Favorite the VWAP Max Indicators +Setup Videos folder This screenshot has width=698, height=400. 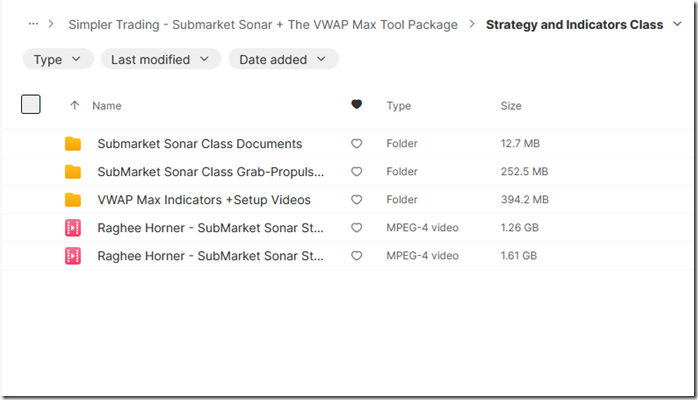pos(357,200)
